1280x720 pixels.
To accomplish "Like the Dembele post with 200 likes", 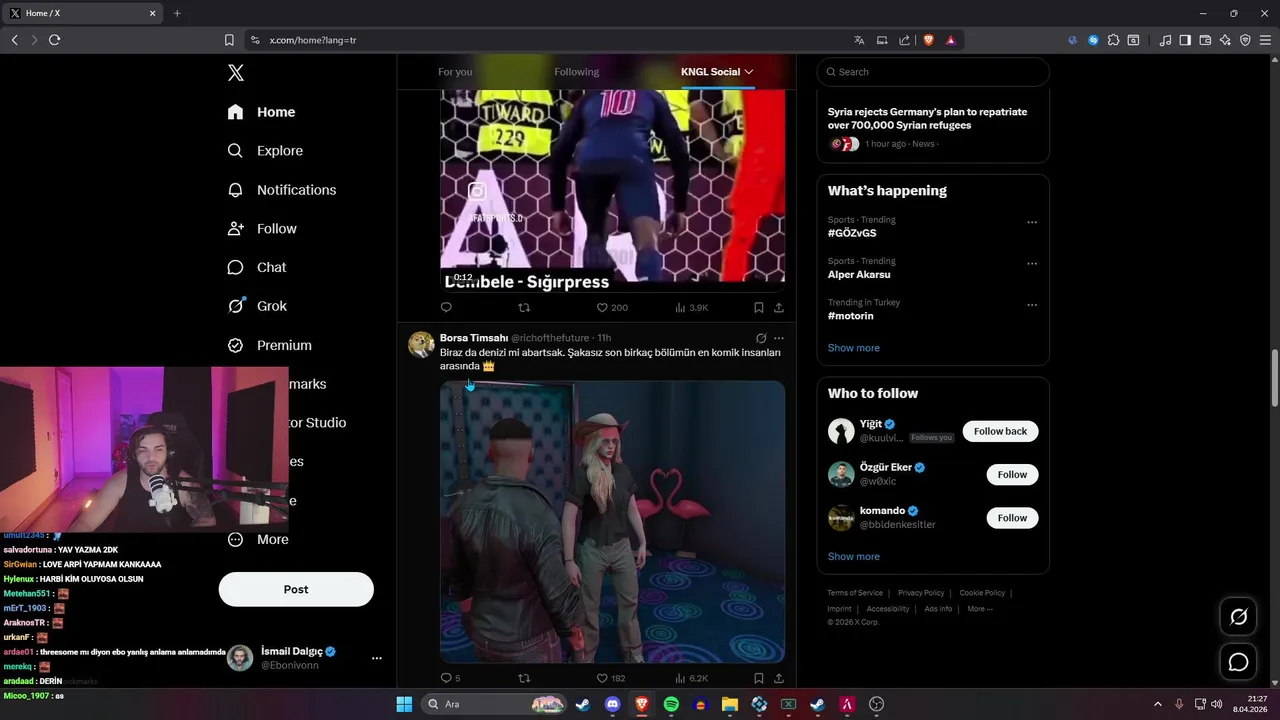I will (x=612, y=308).
